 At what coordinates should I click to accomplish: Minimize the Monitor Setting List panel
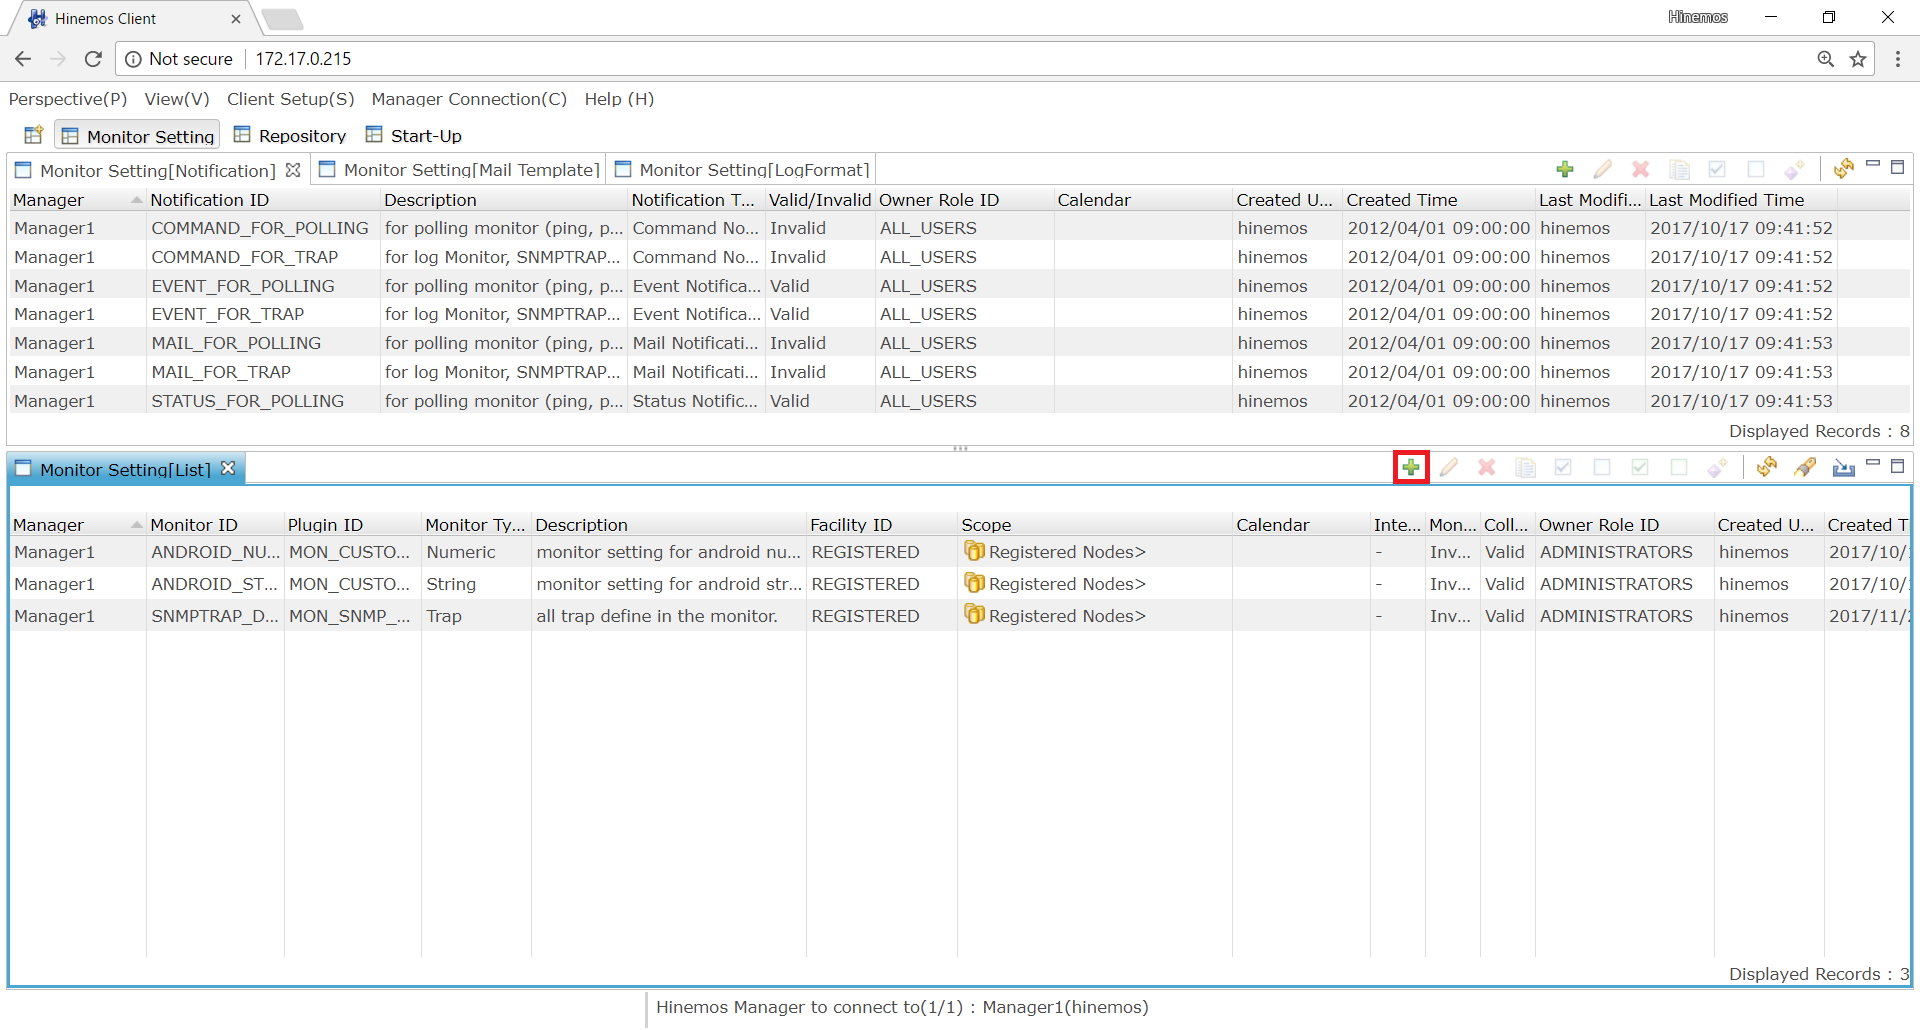(1873, 462)
